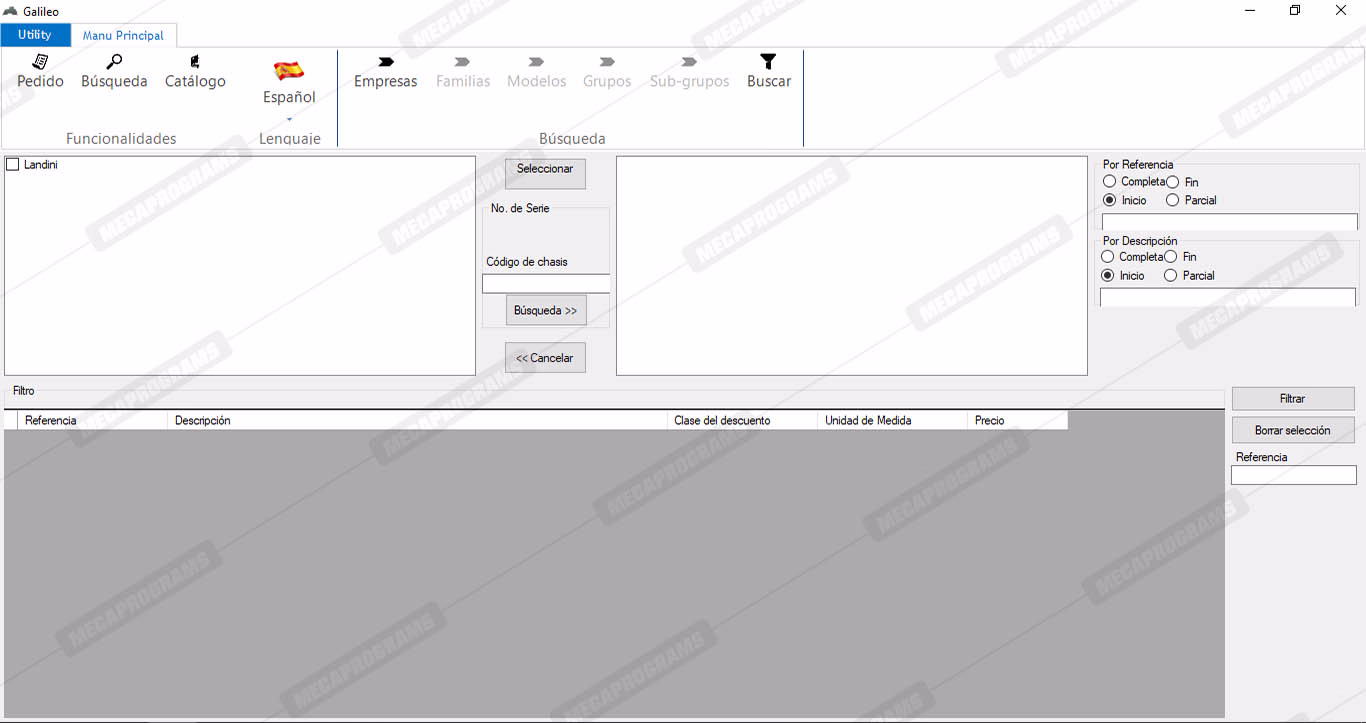Open the Pedido order icon
The width and height of the screenshot is (1366, 723).
click(40, 63)
